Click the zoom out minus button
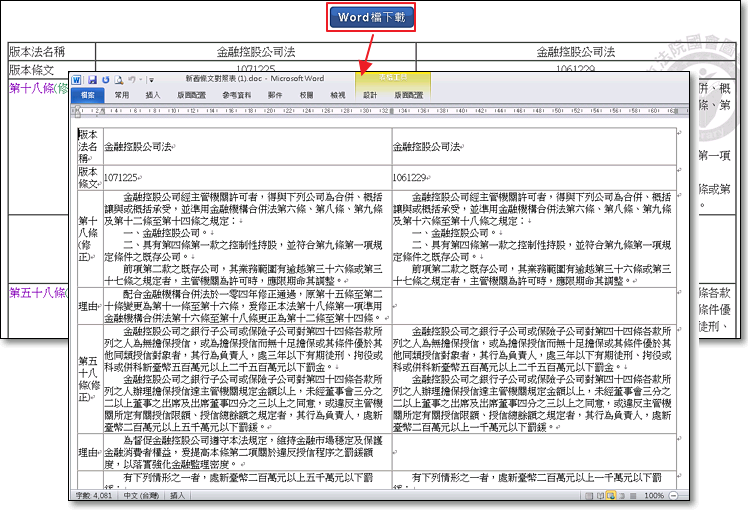The width and height of the screenshot is (748, 517). coord(675,495)
